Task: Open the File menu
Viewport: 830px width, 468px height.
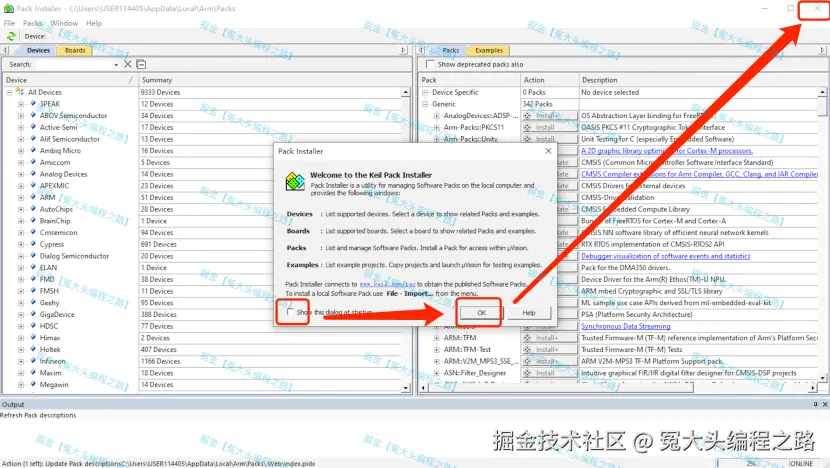Action: coord(10,23)
